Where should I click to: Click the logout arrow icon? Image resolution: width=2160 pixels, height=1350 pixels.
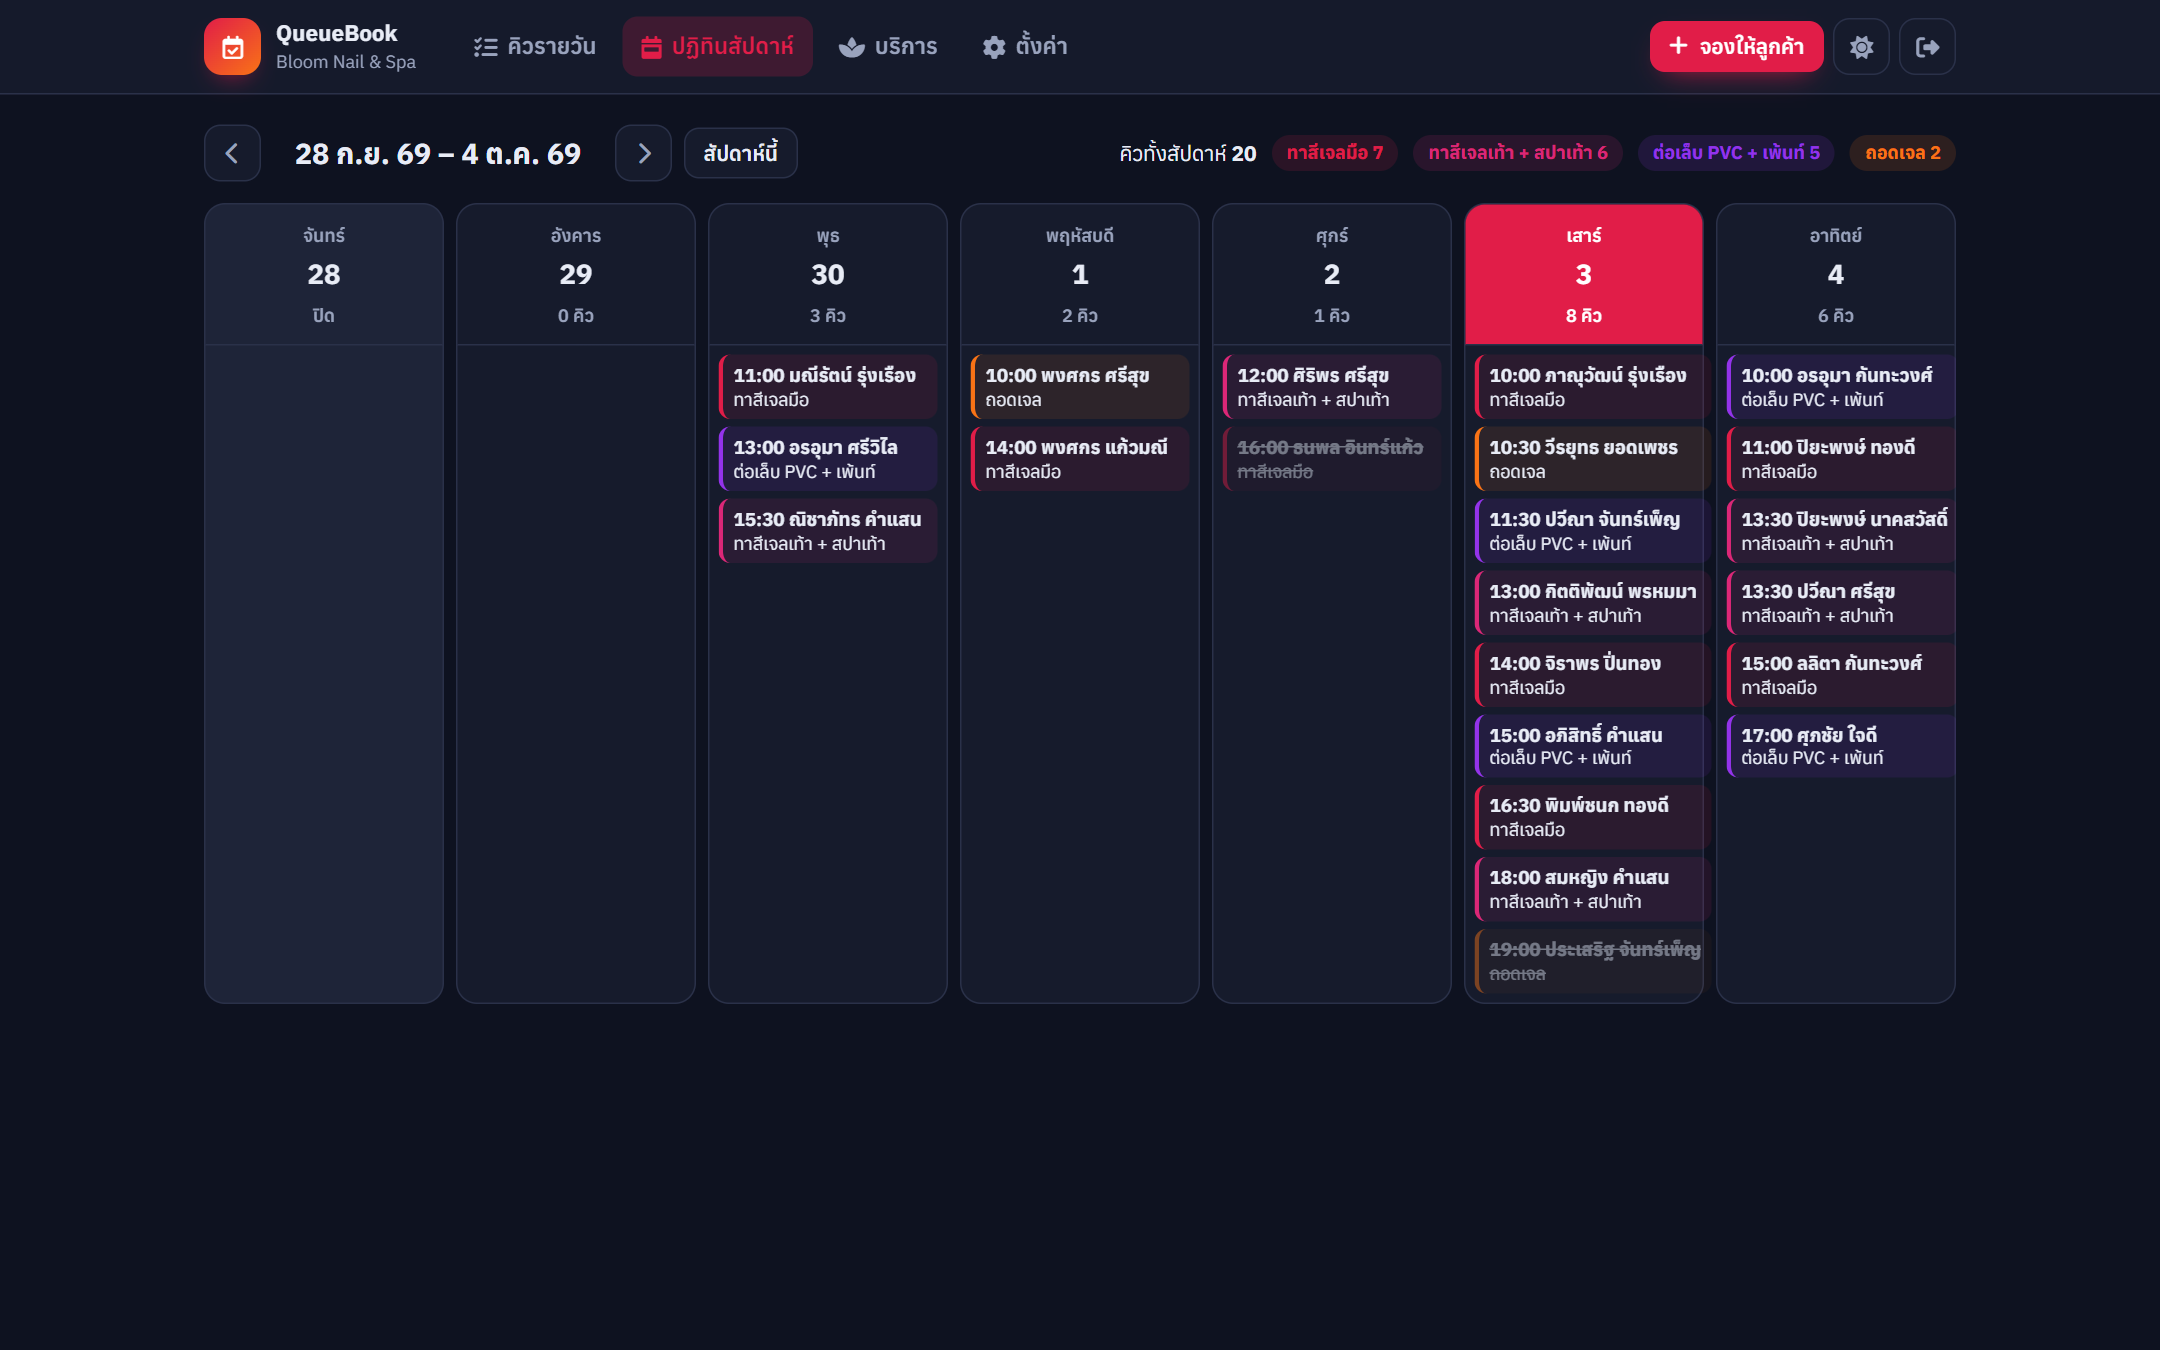tap(1927, 47)
